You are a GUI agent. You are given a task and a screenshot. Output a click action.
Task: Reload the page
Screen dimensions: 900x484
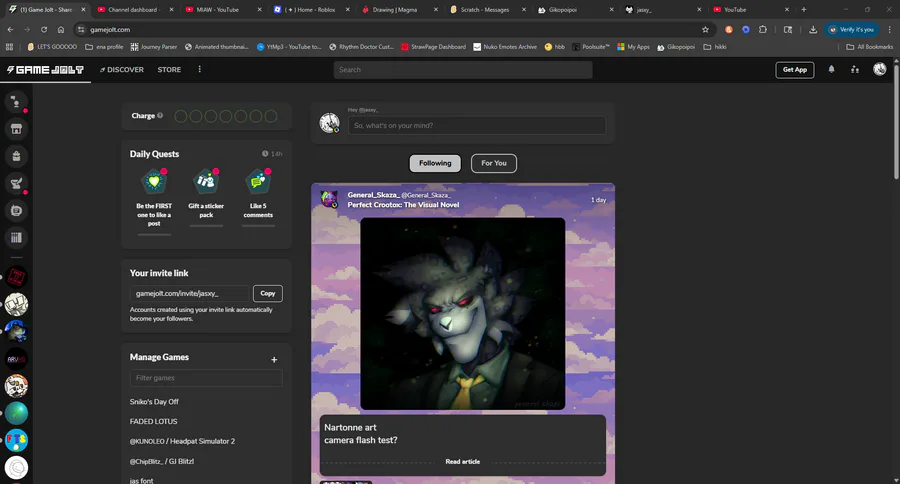(44, 29)
